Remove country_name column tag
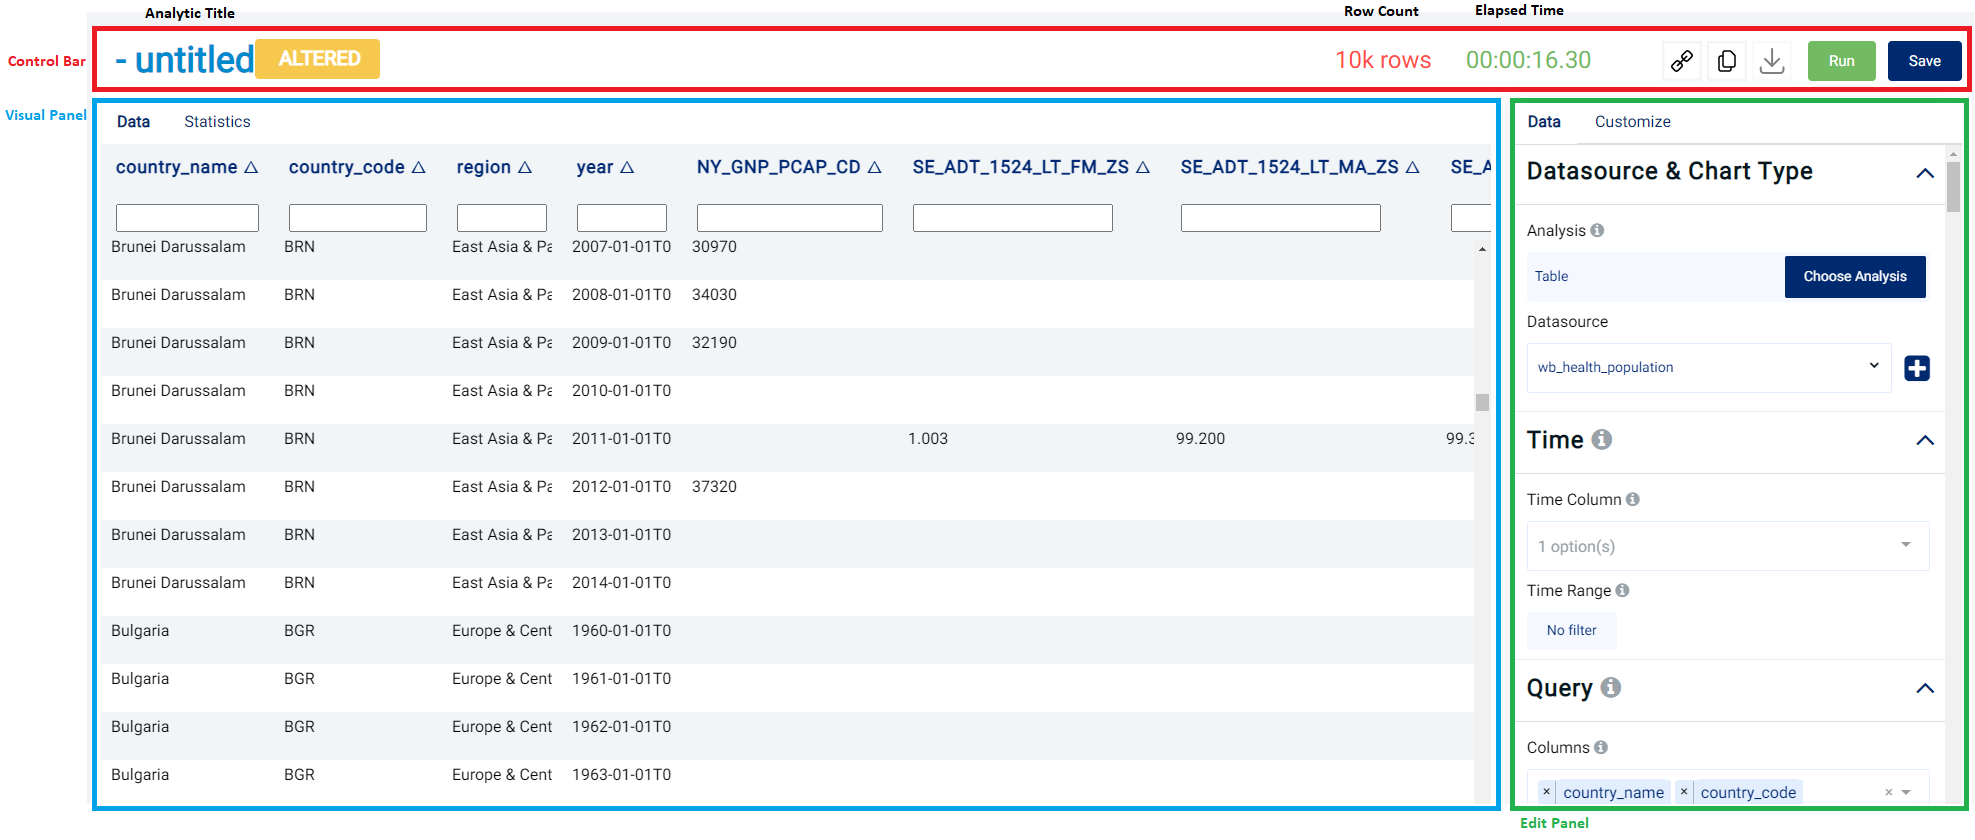This screenshot has height=840, width=1975. click(1547, 792)
